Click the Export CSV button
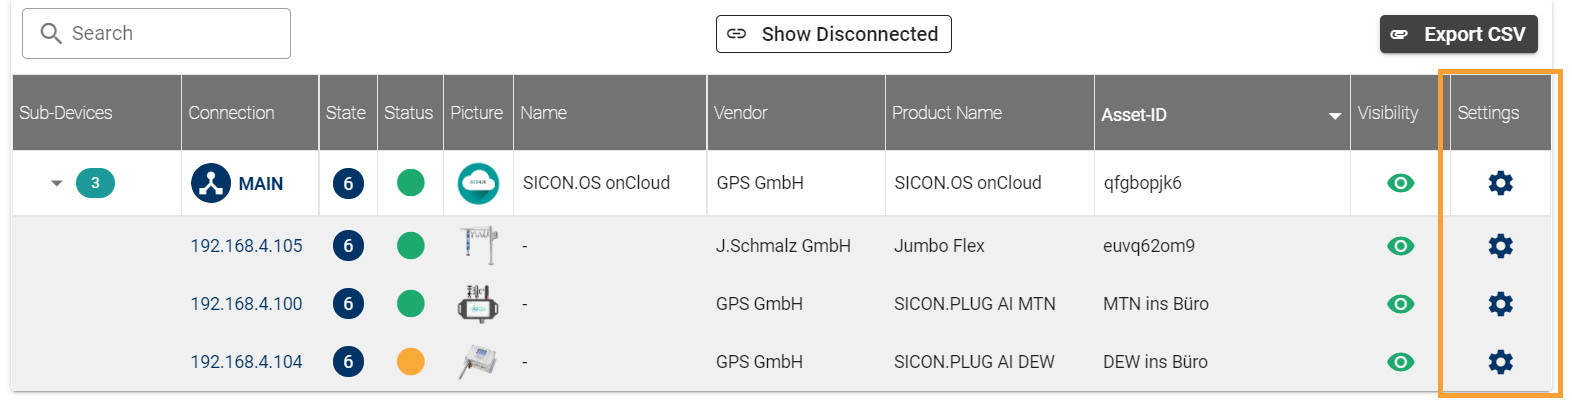 click(x=1458, y=34)
